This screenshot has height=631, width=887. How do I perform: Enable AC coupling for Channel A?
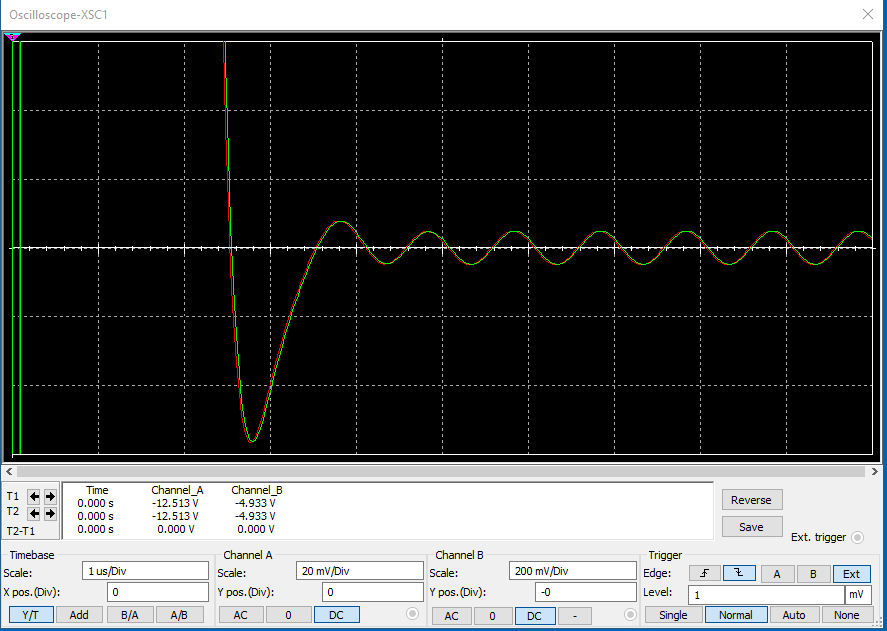[x=240, y=615]
